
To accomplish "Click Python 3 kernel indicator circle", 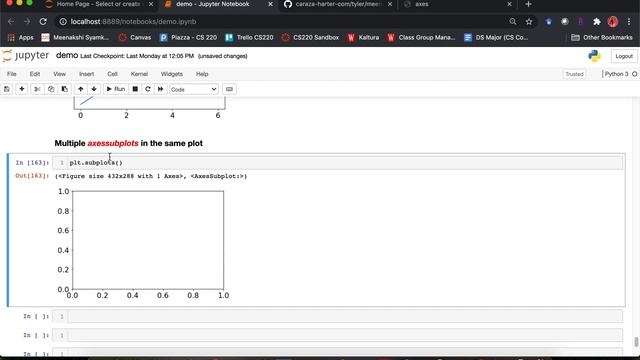I will pos(634,74).
